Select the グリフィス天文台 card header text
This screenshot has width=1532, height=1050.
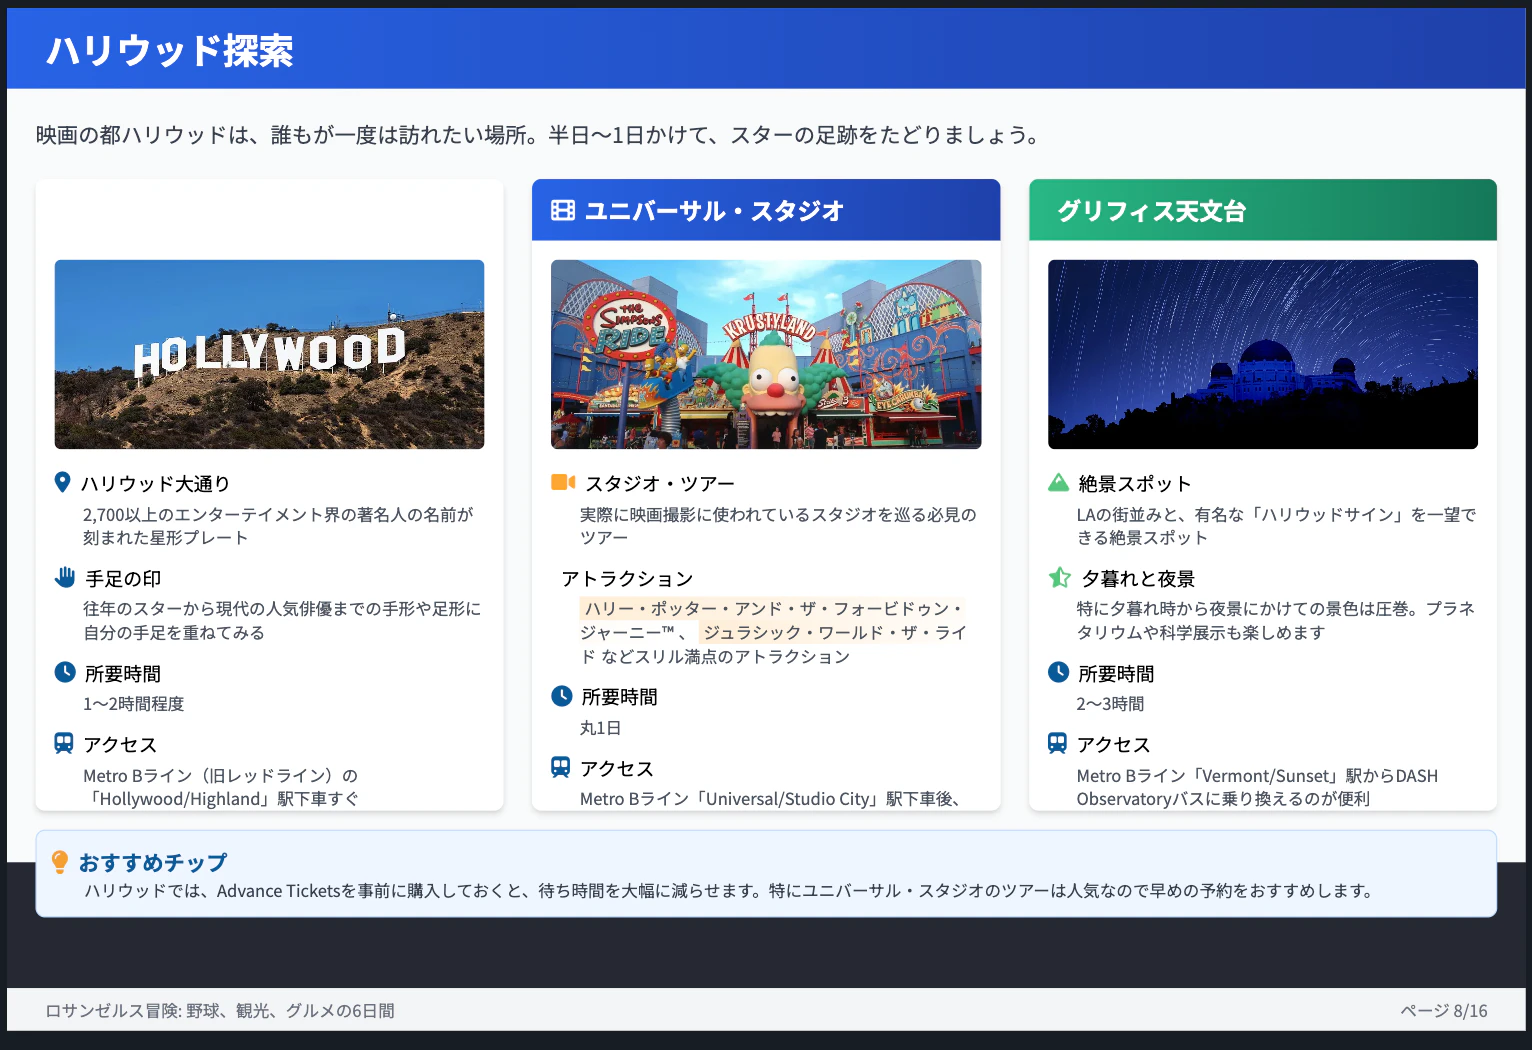(x=1151, y=211)
